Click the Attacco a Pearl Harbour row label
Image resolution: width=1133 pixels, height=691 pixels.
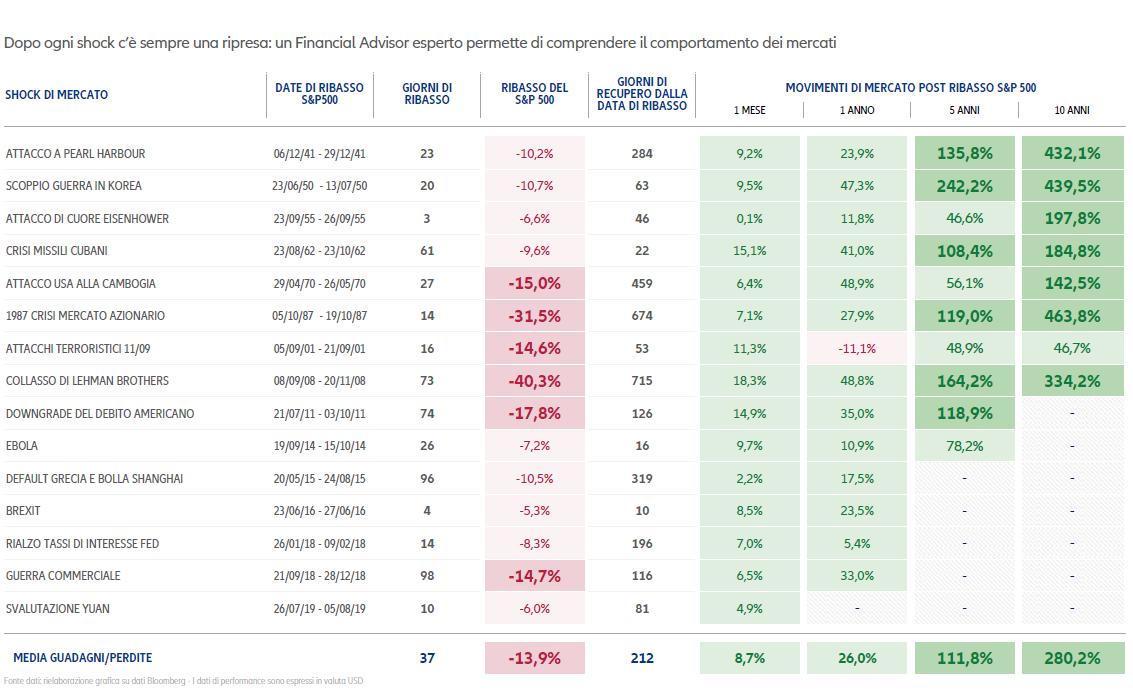75,154
